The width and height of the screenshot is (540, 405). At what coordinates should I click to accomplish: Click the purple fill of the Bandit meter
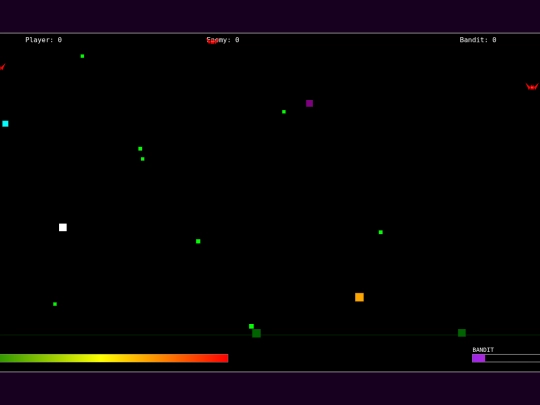pos(478,359)
